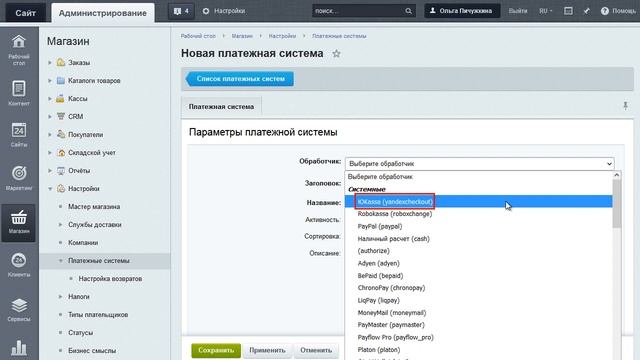Click the Сохранить button
640x360 pixels.
[216, 350]
